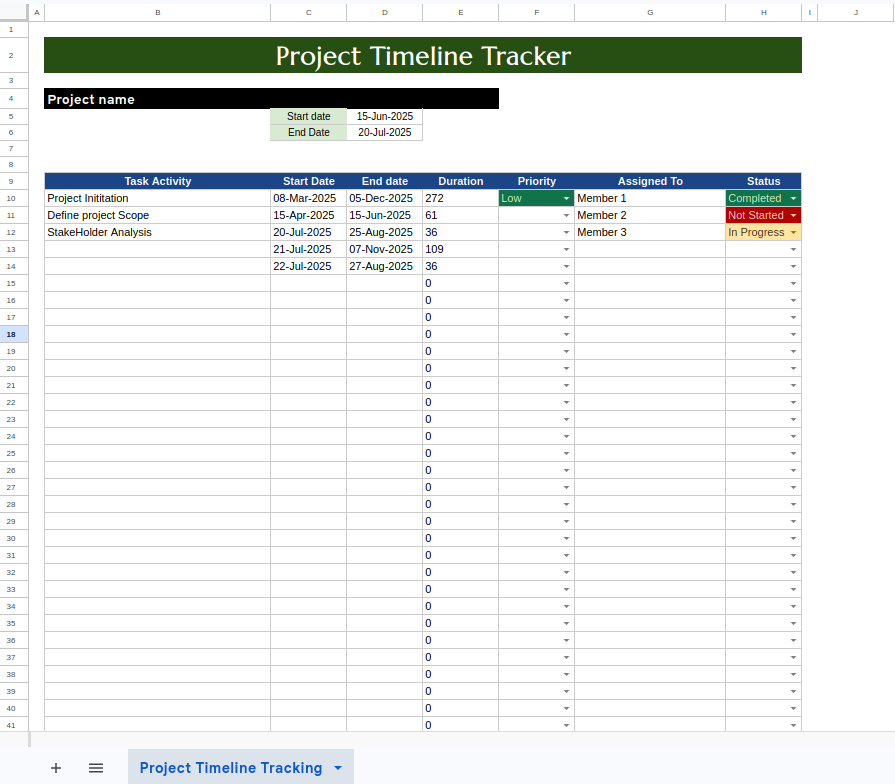The image size is (895, 784).
Task: Open Priority dropdown for StakeHolder Analysis
Action: 566,232
